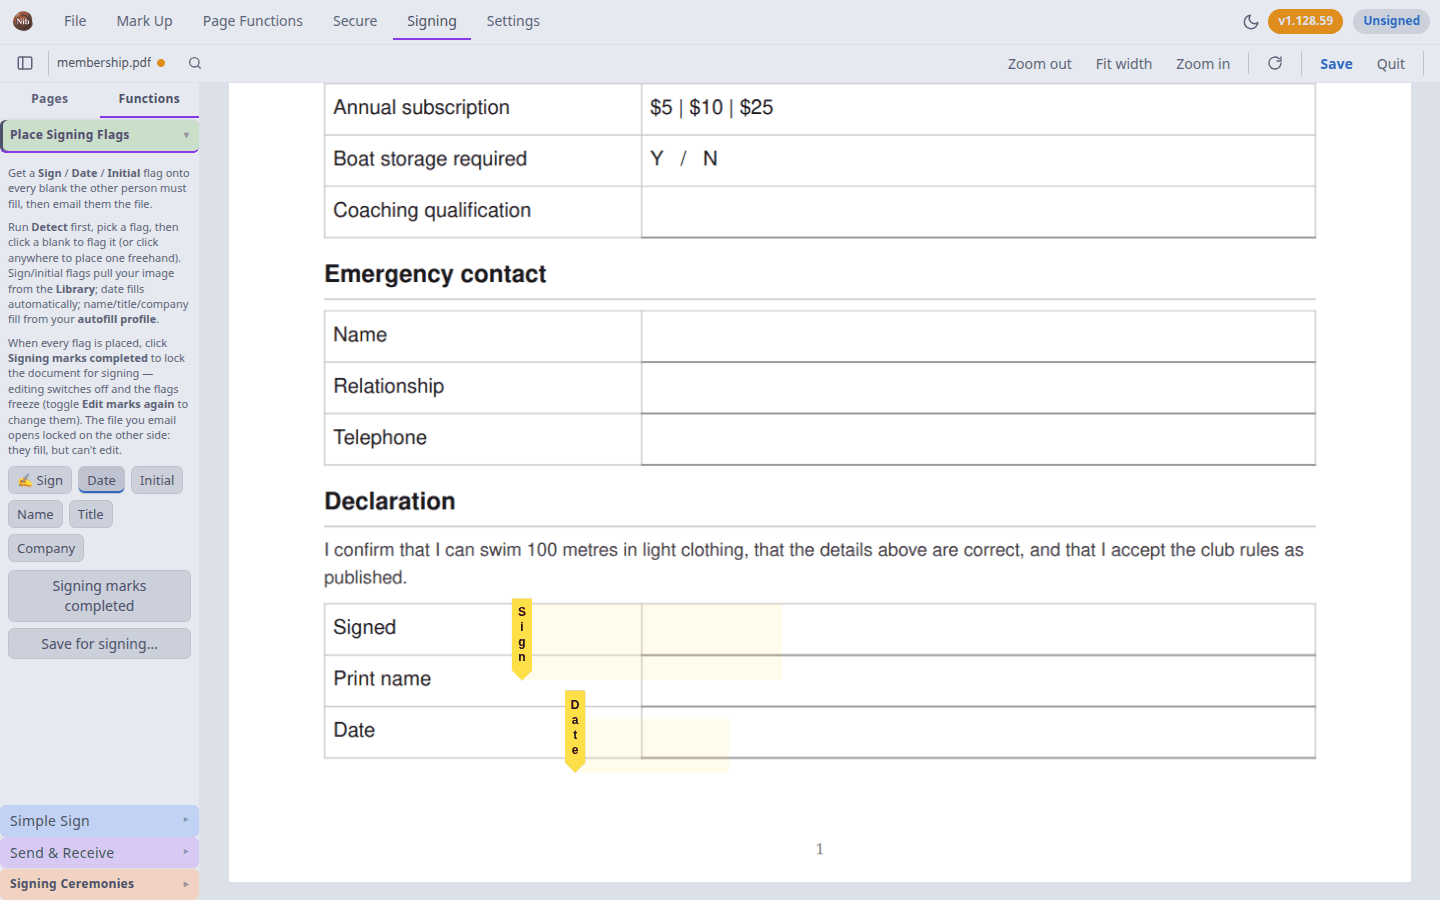The image size is (1440, 900).
Task: Toggle dark mode moon icon
Action: coord(1251,21)
